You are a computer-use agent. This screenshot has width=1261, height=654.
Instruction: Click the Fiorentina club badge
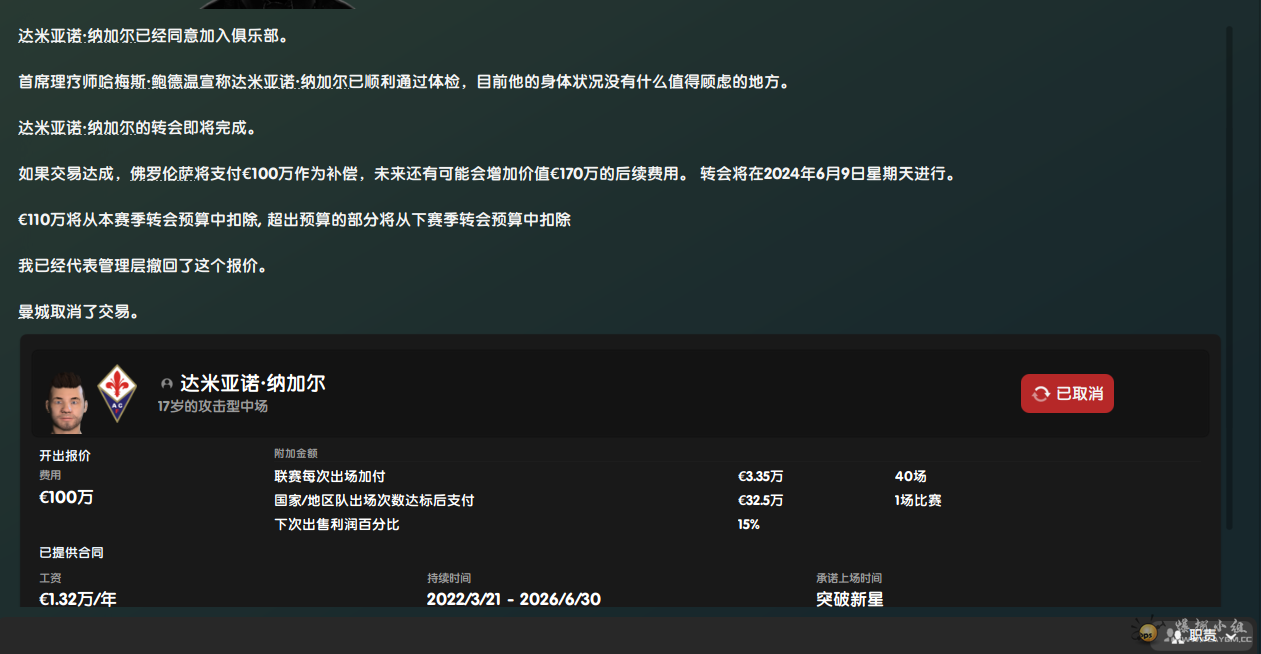pos(117,393)
